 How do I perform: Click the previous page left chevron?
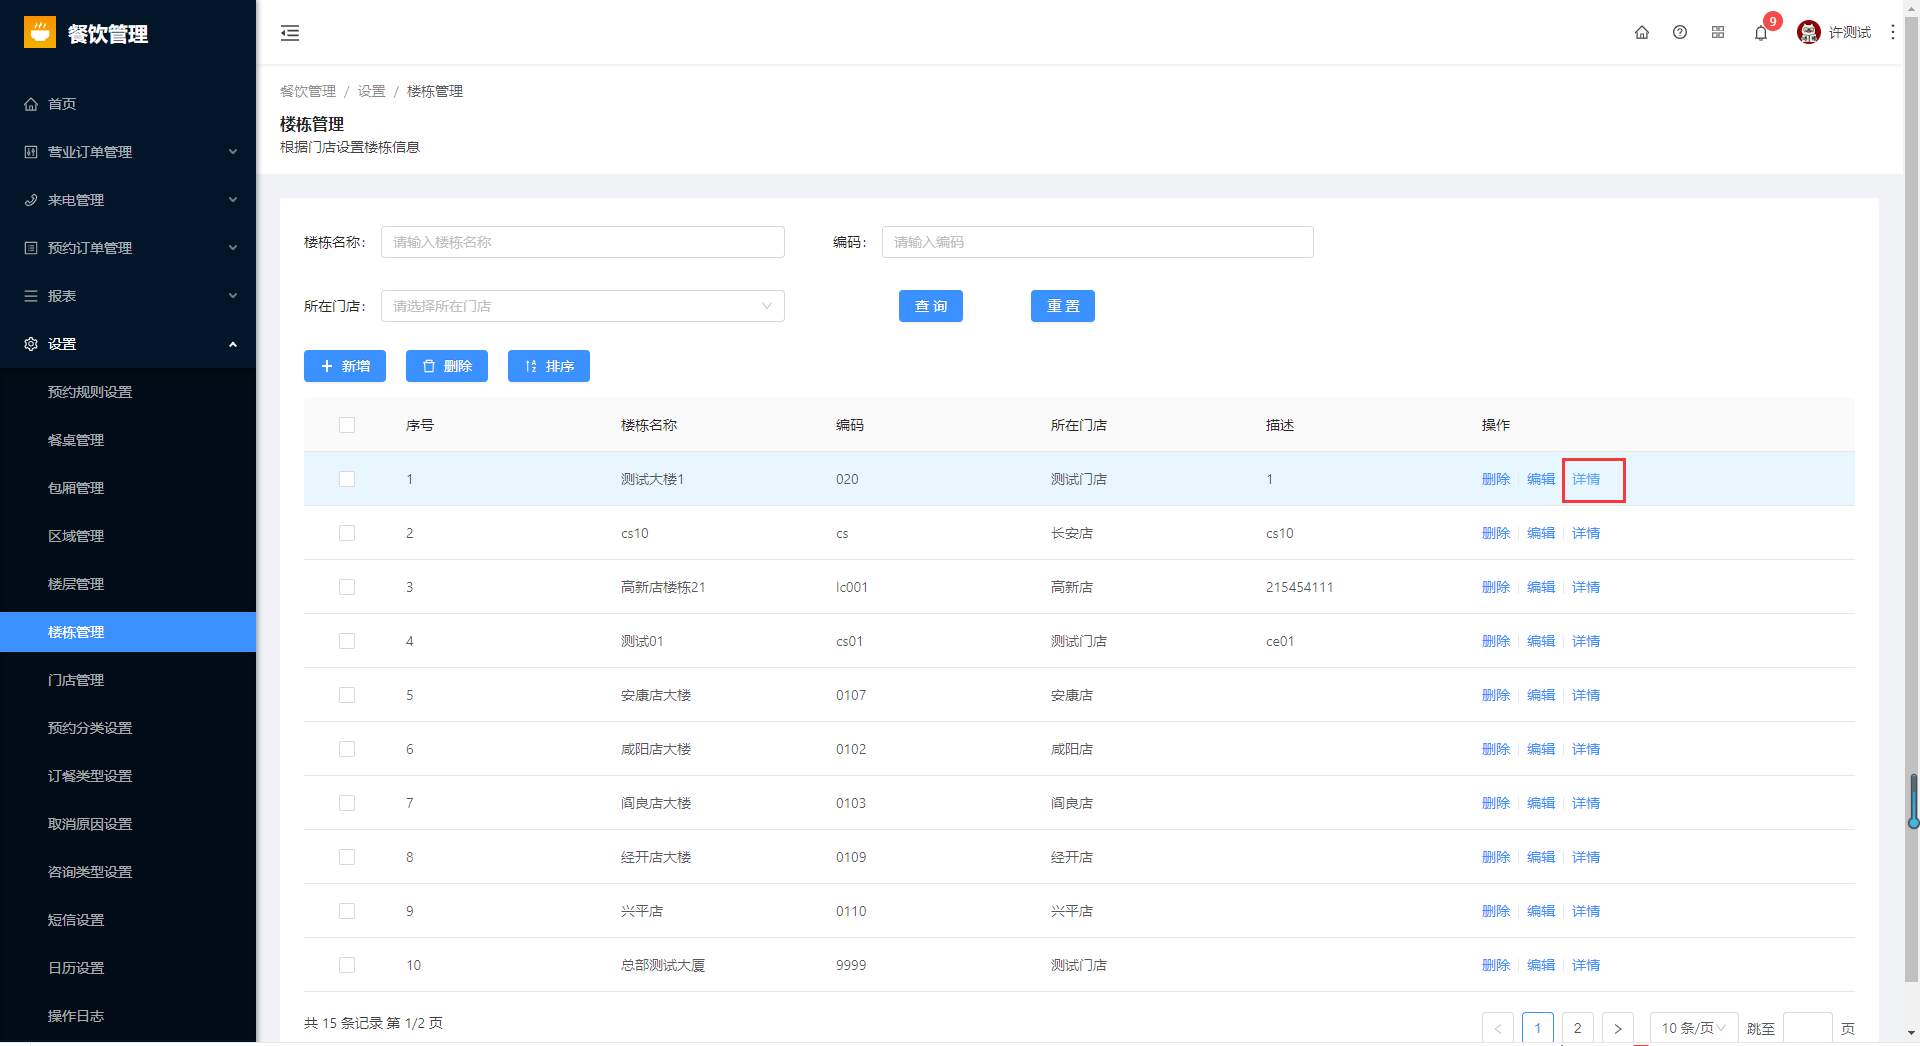pyautogui.click(x=1498, y=1028)
